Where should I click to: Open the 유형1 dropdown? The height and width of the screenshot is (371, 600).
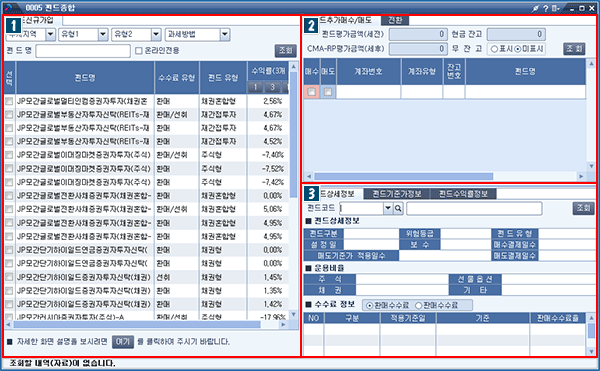tap(103, 34)
